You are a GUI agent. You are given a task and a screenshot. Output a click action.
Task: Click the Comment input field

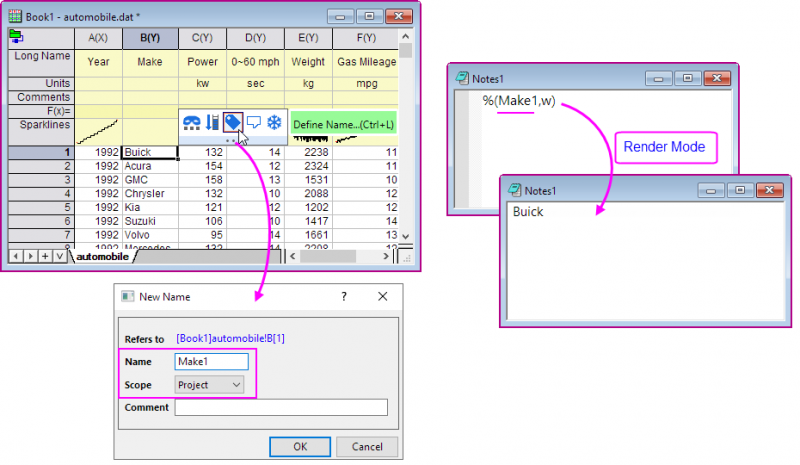pyautogui.click(x=280, y=407)
